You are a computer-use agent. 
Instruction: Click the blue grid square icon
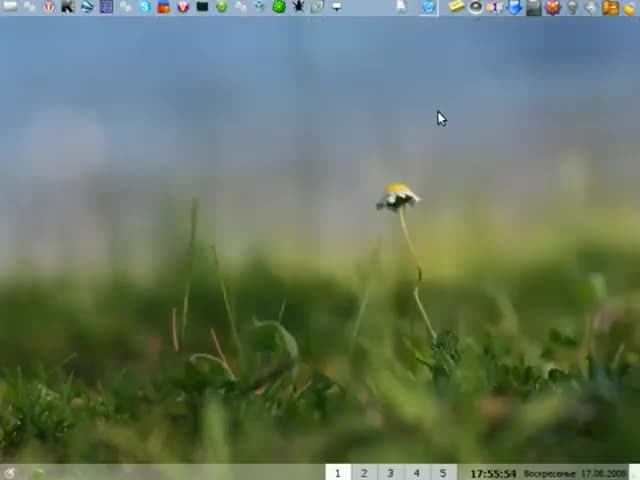point(106,7)
